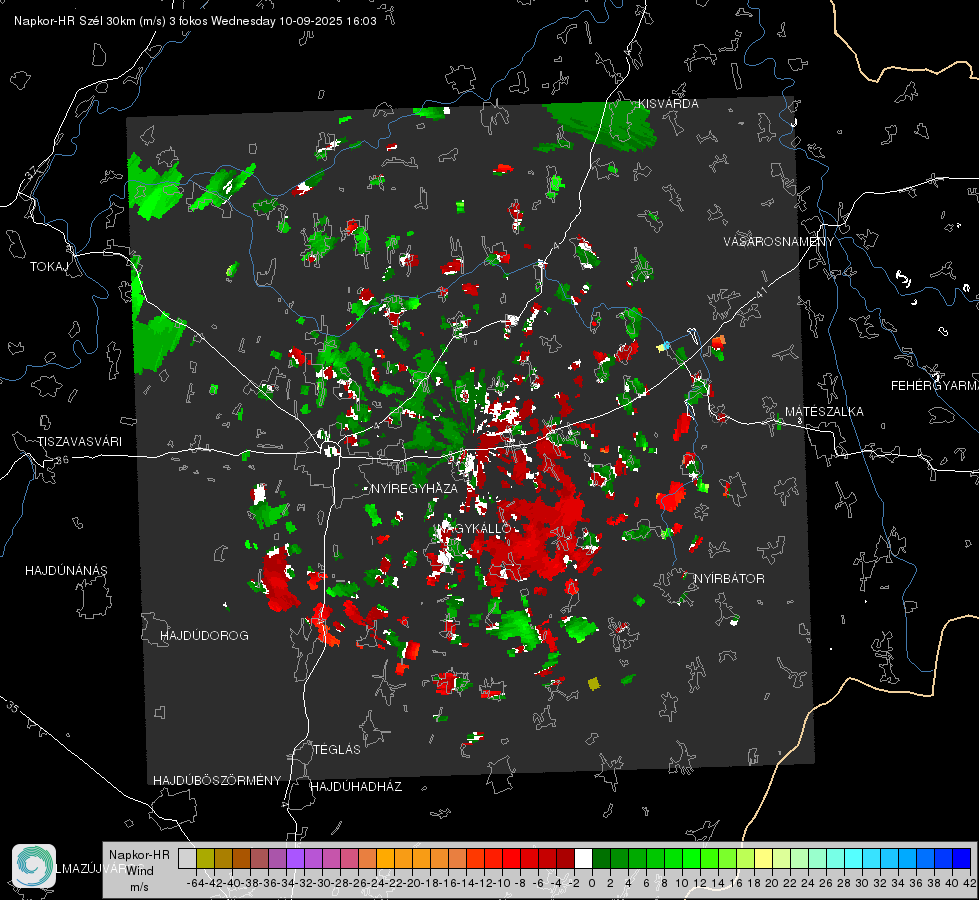Click the NAGYKÁLLÓ town label
The width and height of the screenshot is (979, 900).
click(x=474, y=528)
